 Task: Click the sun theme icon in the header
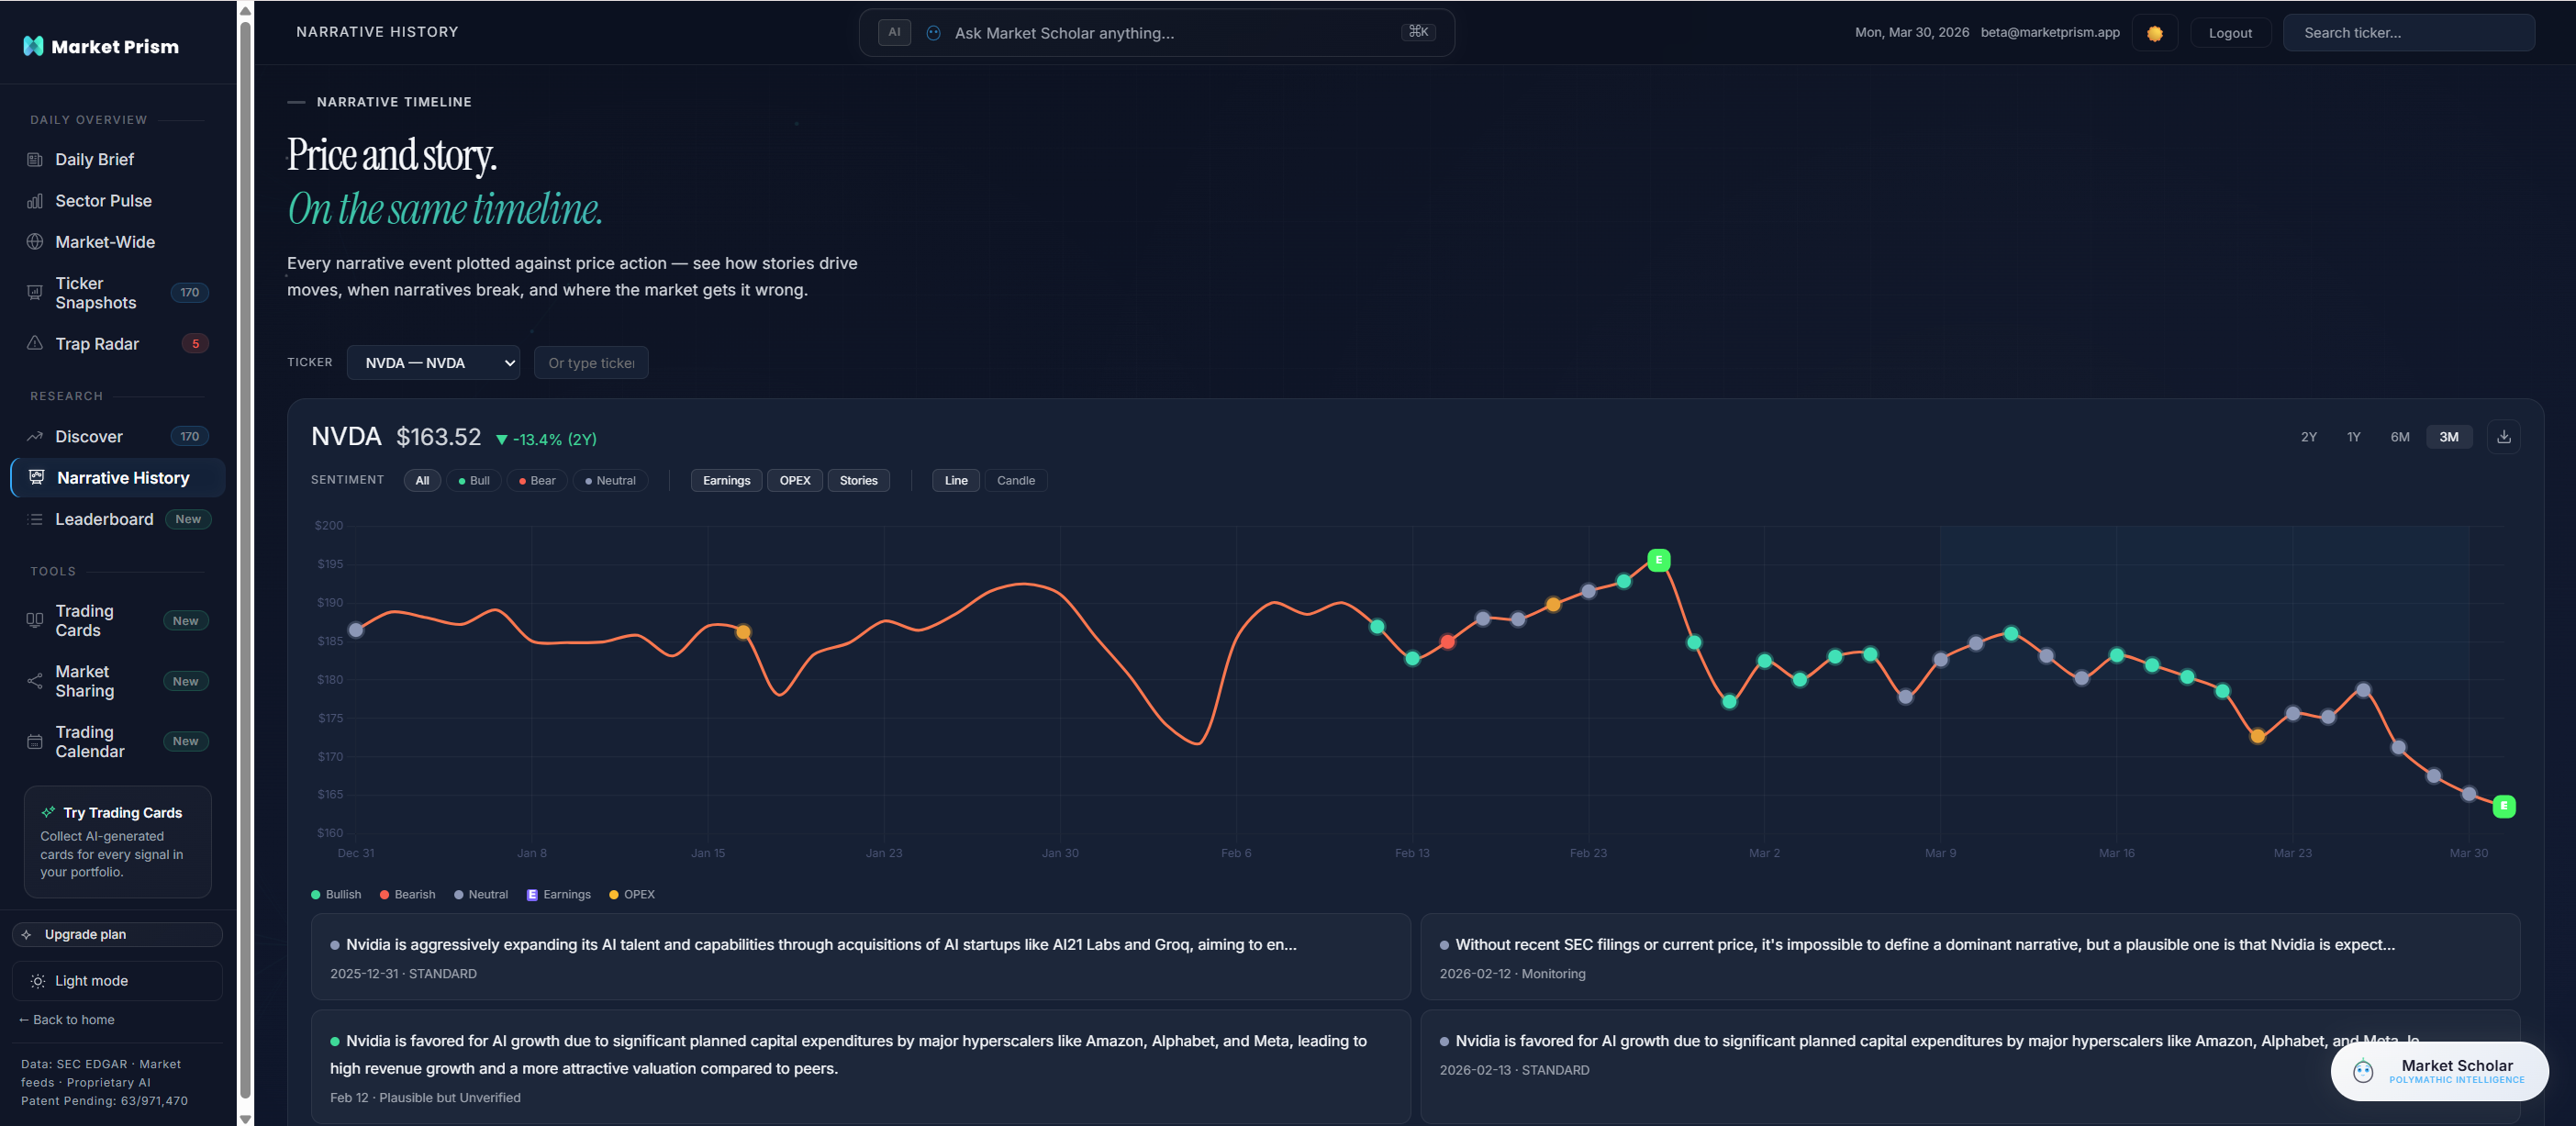[2155, 32]
